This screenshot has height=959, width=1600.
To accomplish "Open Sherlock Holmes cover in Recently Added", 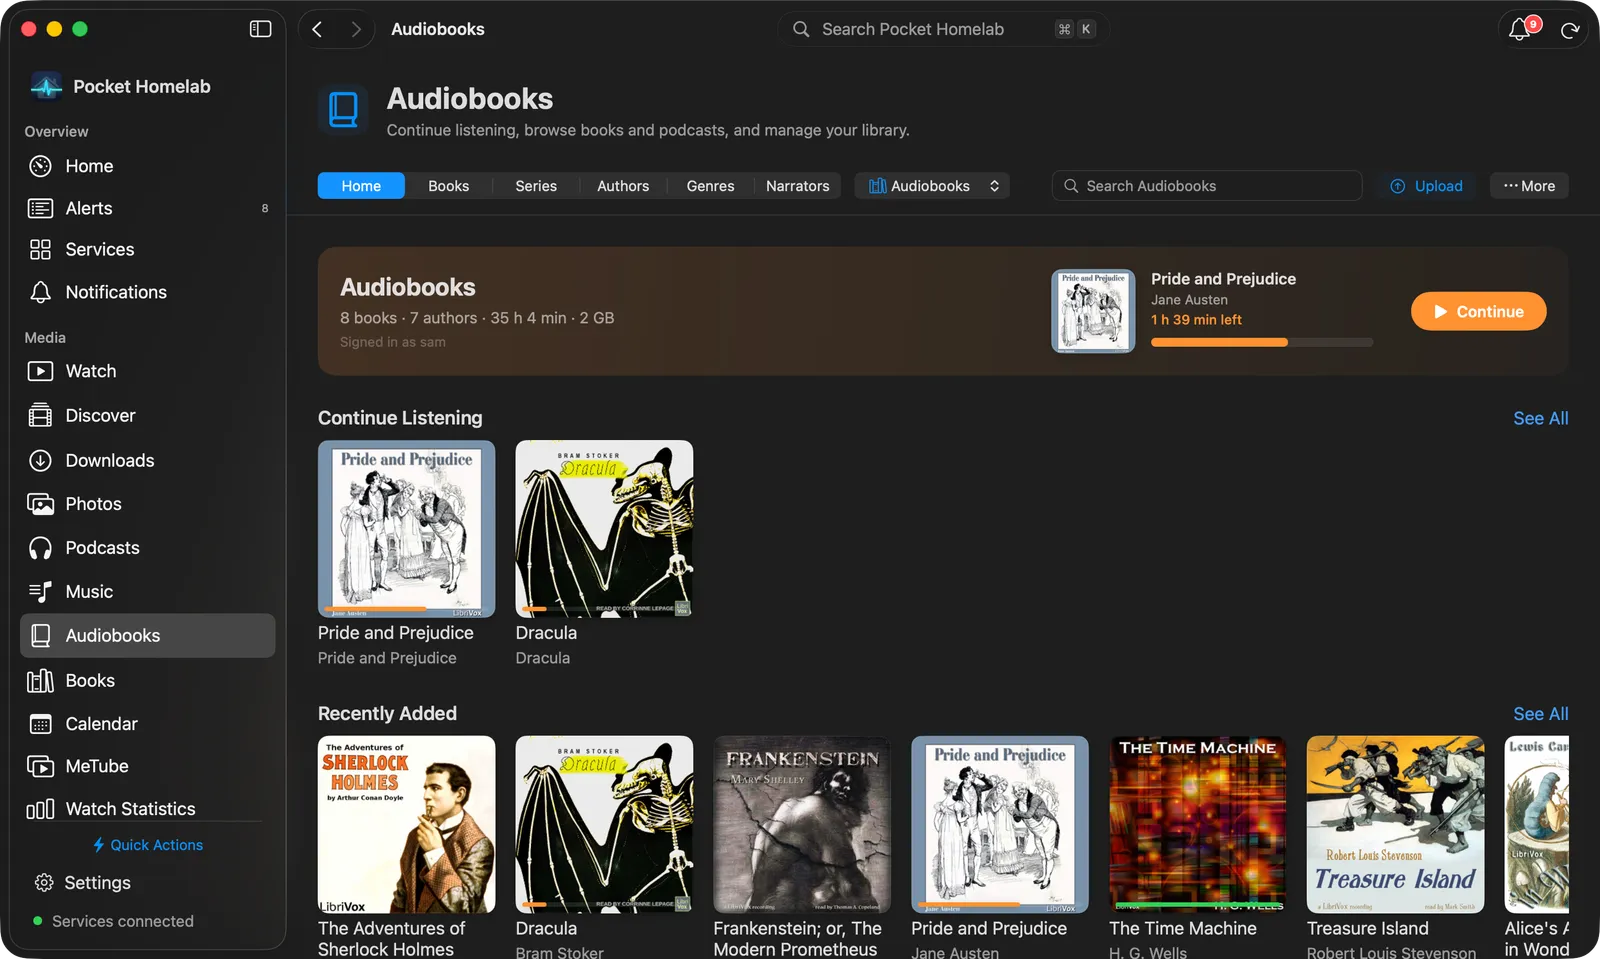I will [406, 824].
